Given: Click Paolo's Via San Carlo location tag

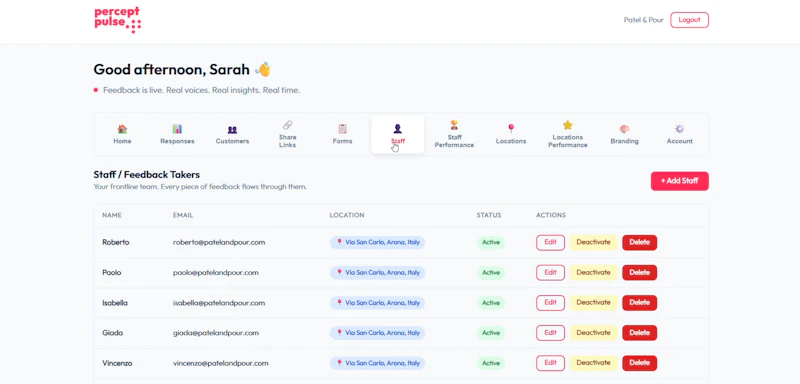Looking at the screenshot, I should [x=378, y=273].
